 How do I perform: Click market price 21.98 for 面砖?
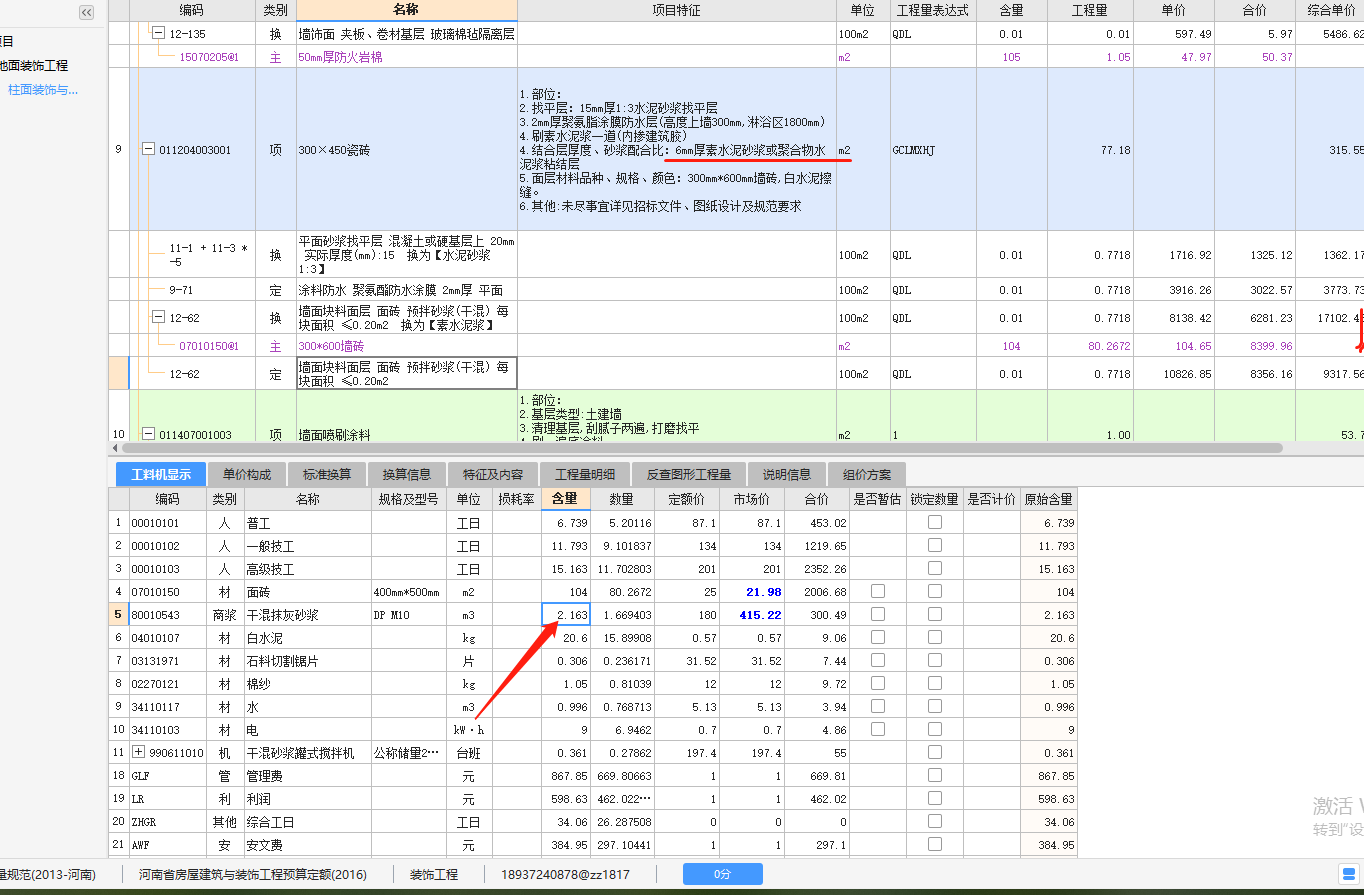[751, 591]
